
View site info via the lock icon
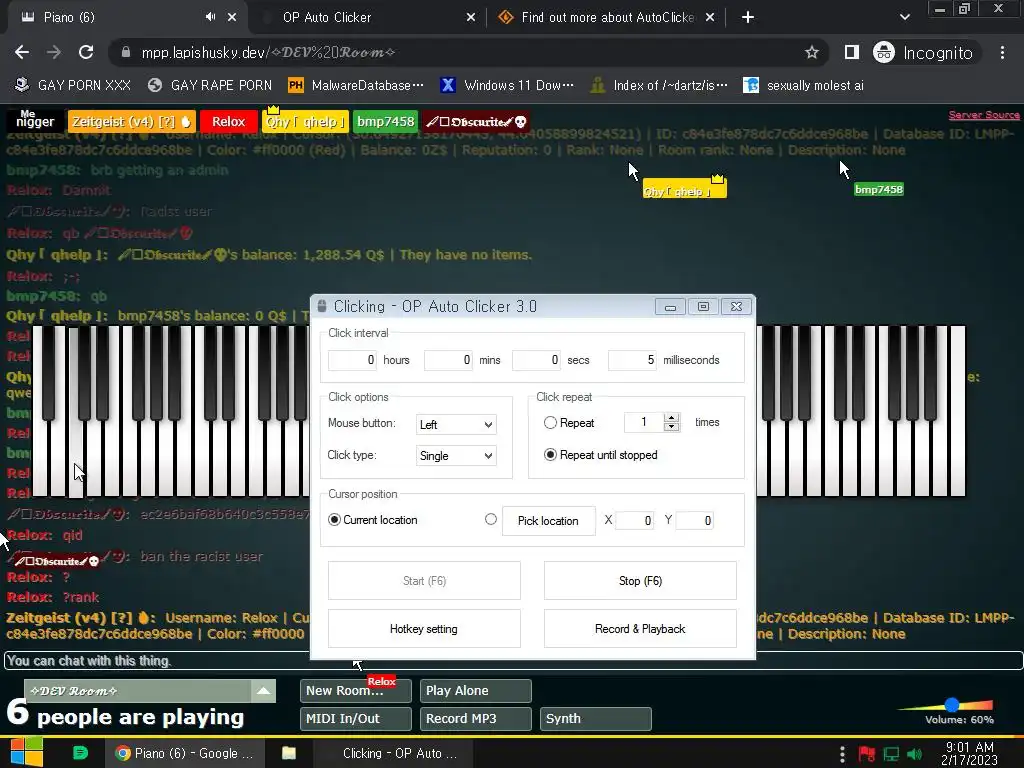coord(126,52)
